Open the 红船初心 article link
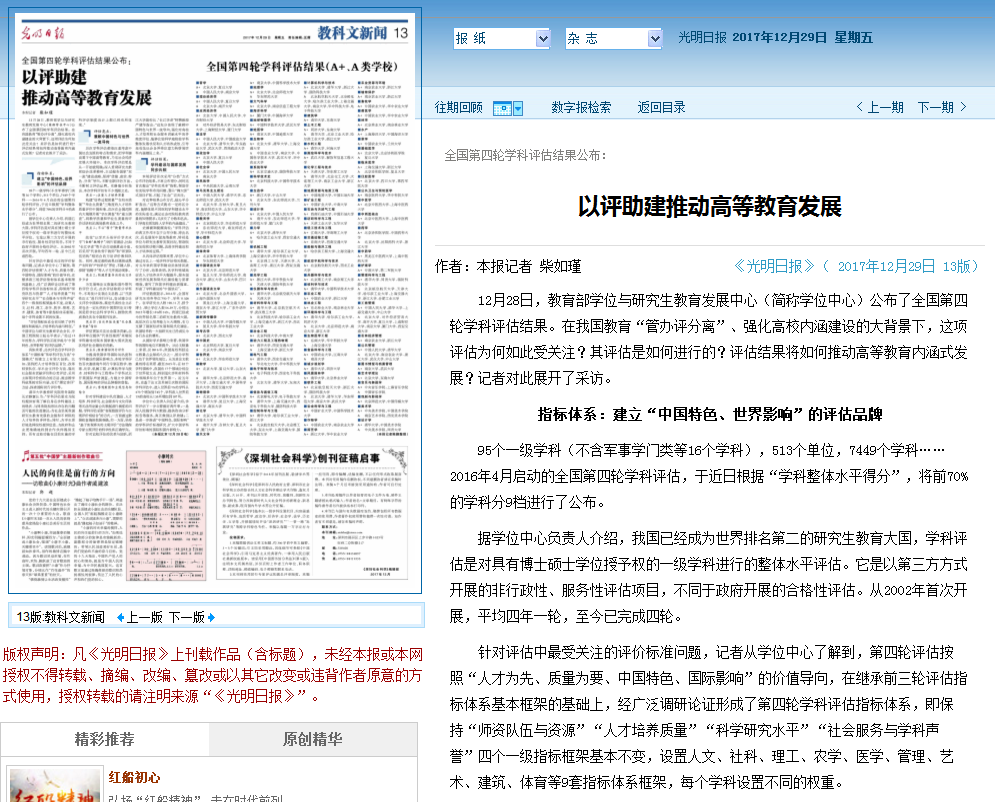The height and width of the screenshot is (802, 995). click(x=135, y=777)
